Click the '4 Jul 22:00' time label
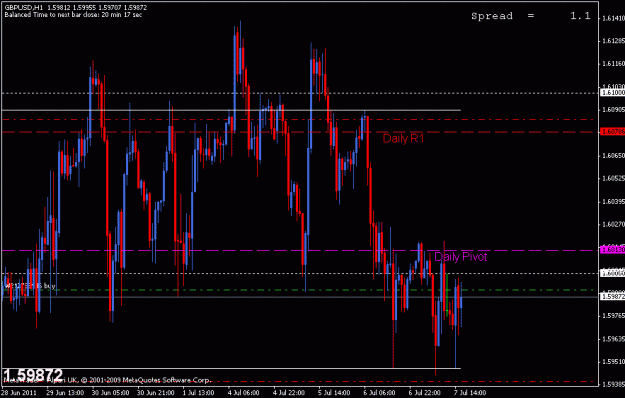This screenshot has height=398, width=625. (289, 393)
